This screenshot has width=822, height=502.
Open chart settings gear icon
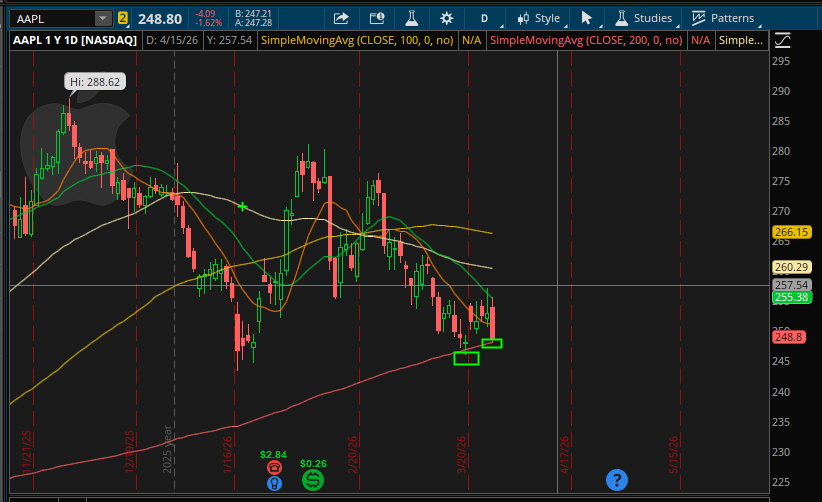pos(446,19)
